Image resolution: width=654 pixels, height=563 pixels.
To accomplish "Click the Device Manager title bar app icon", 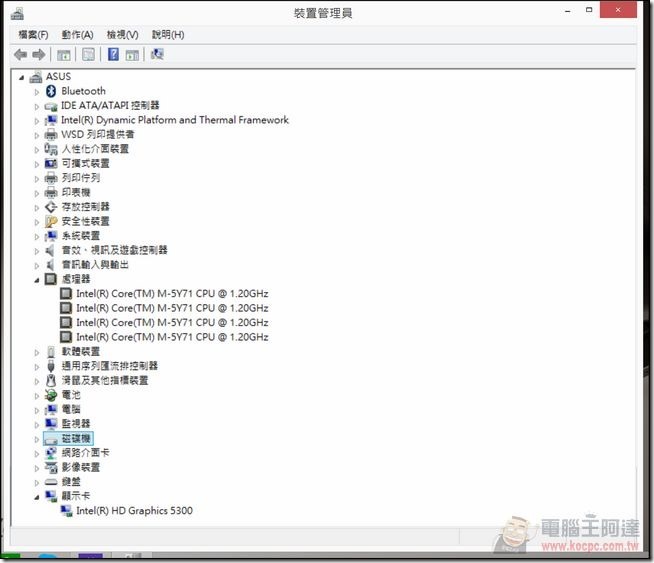I will (17, 14).
